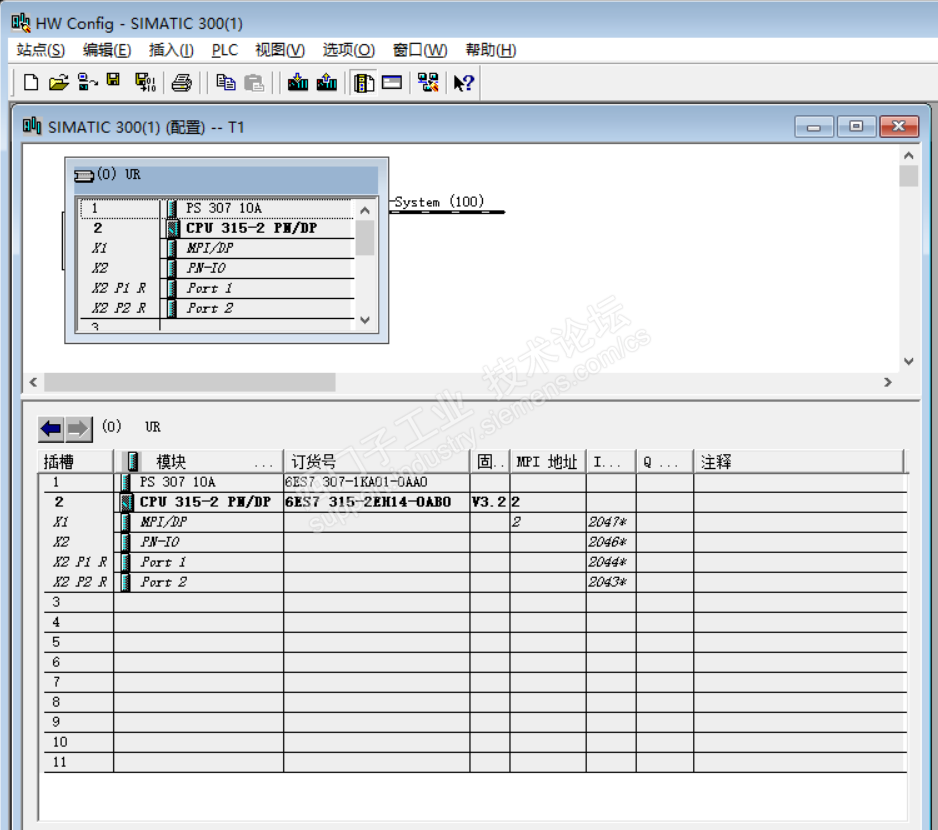
Task: Select the V3.2 firmware cell
Action: tap(490, 502)
